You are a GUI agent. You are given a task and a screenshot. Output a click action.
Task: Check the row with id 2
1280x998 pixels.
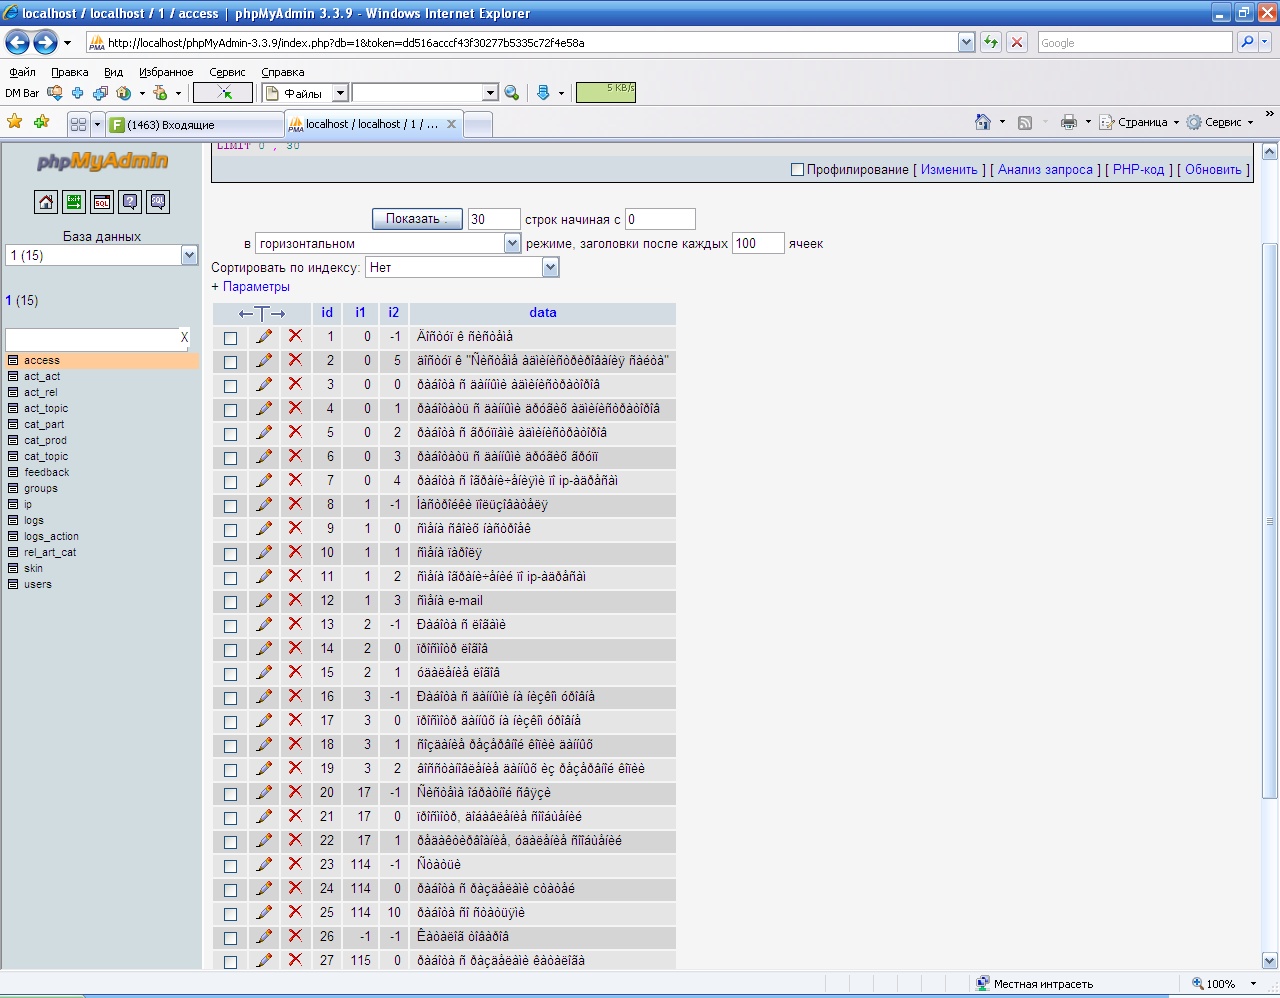point(231,362)
